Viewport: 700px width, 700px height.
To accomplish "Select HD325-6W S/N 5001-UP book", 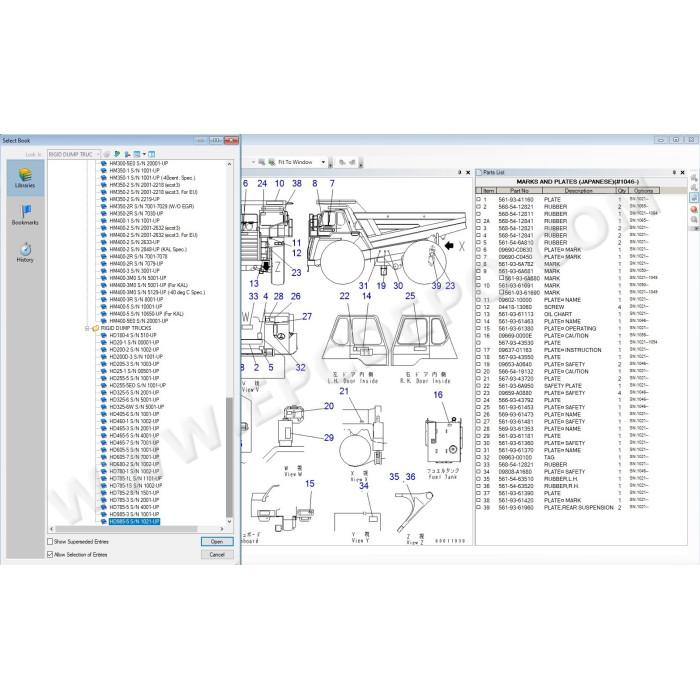I will click(x=137, y=407).
